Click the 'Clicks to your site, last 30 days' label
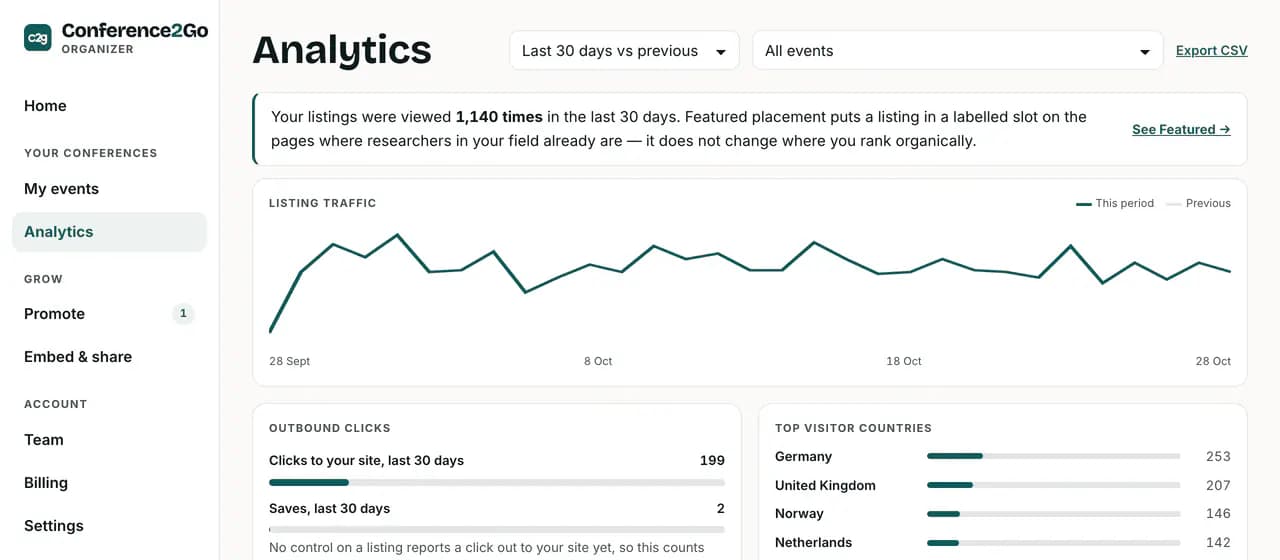This screenshot has width=1280, height=560. pyautogui.click(x=366, y=461)
